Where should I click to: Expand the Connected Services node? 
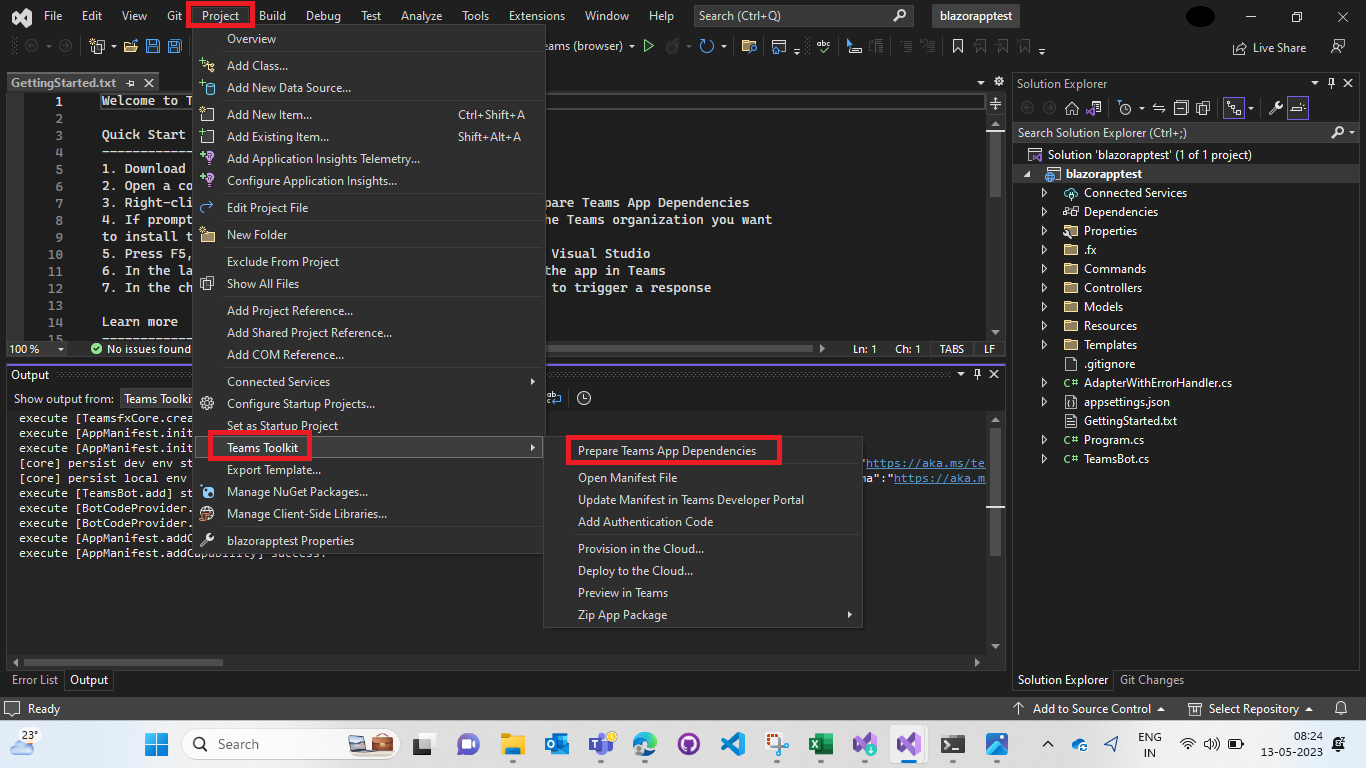point(1044,193)
